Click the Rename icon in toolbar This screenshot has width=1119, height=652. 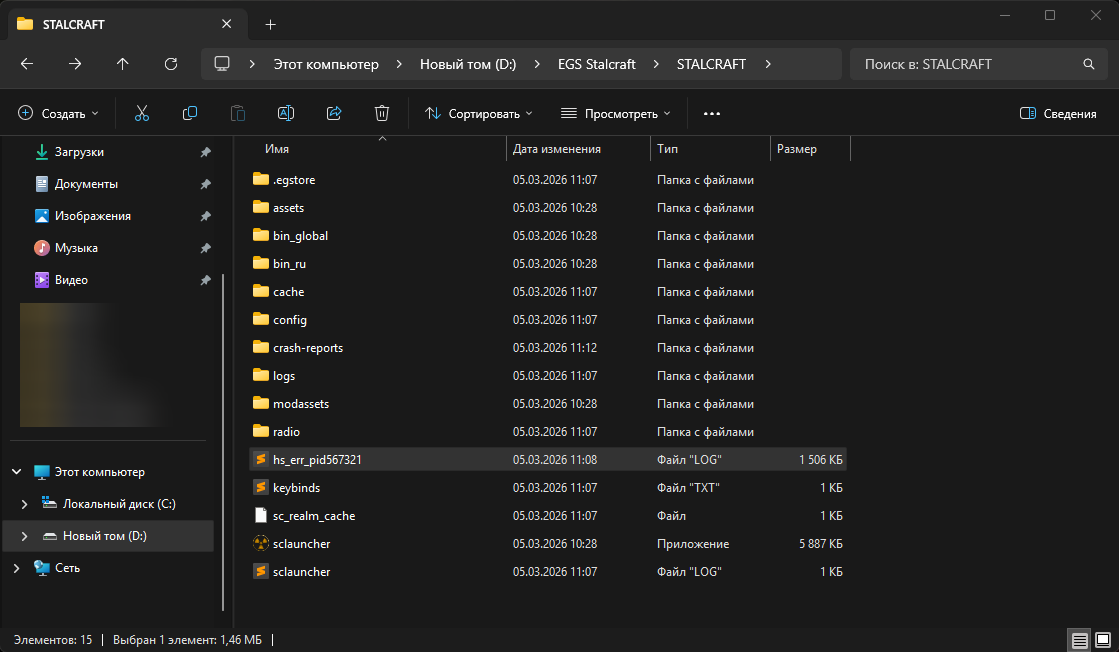pyautogui.click(x=286, y=114)
